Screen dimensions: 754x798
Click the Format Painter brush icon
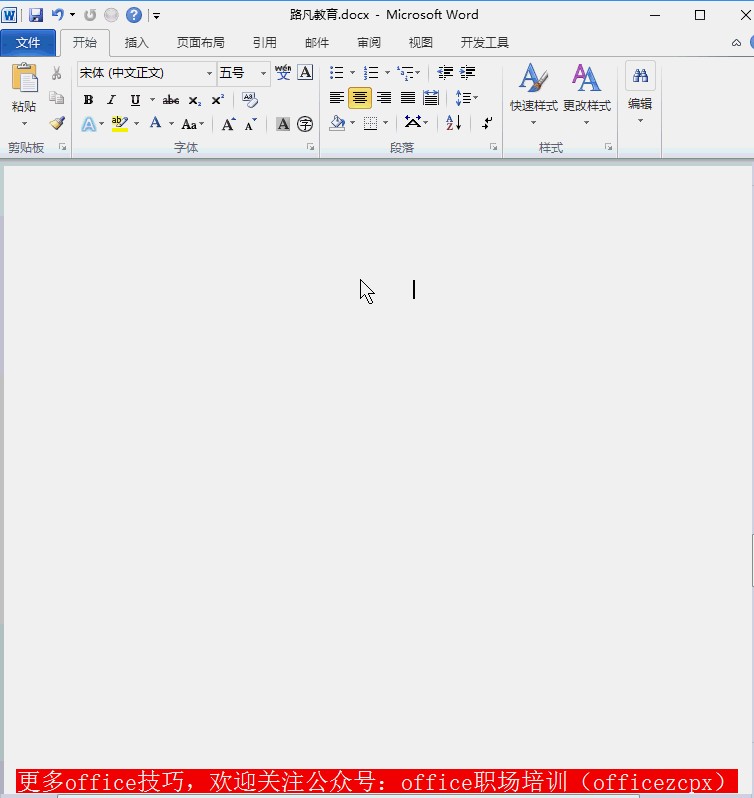(57, 123)
